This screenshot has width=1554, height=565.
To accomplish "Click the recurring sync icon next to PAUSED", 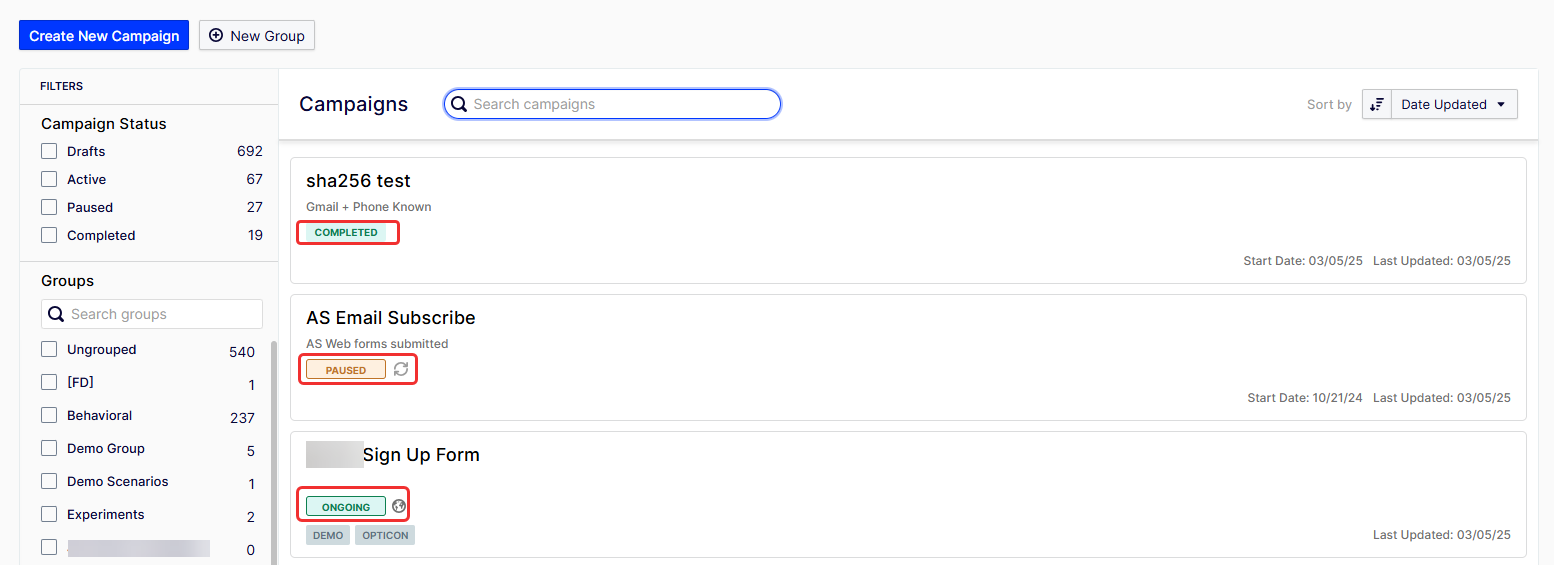I will click(401, 369).
